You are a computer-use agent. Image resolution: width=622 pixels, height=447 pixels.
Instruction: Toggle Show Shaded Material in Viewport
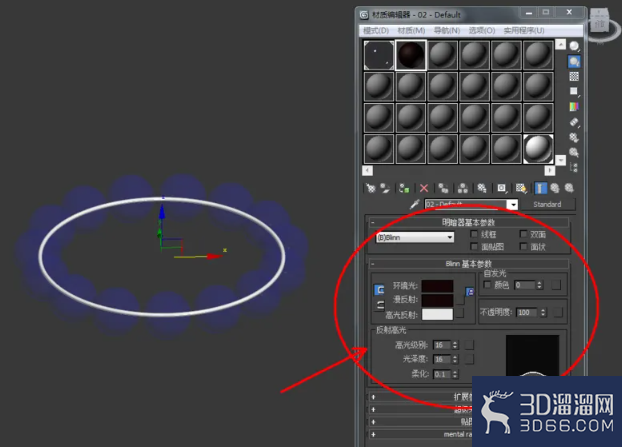point(521,188)
